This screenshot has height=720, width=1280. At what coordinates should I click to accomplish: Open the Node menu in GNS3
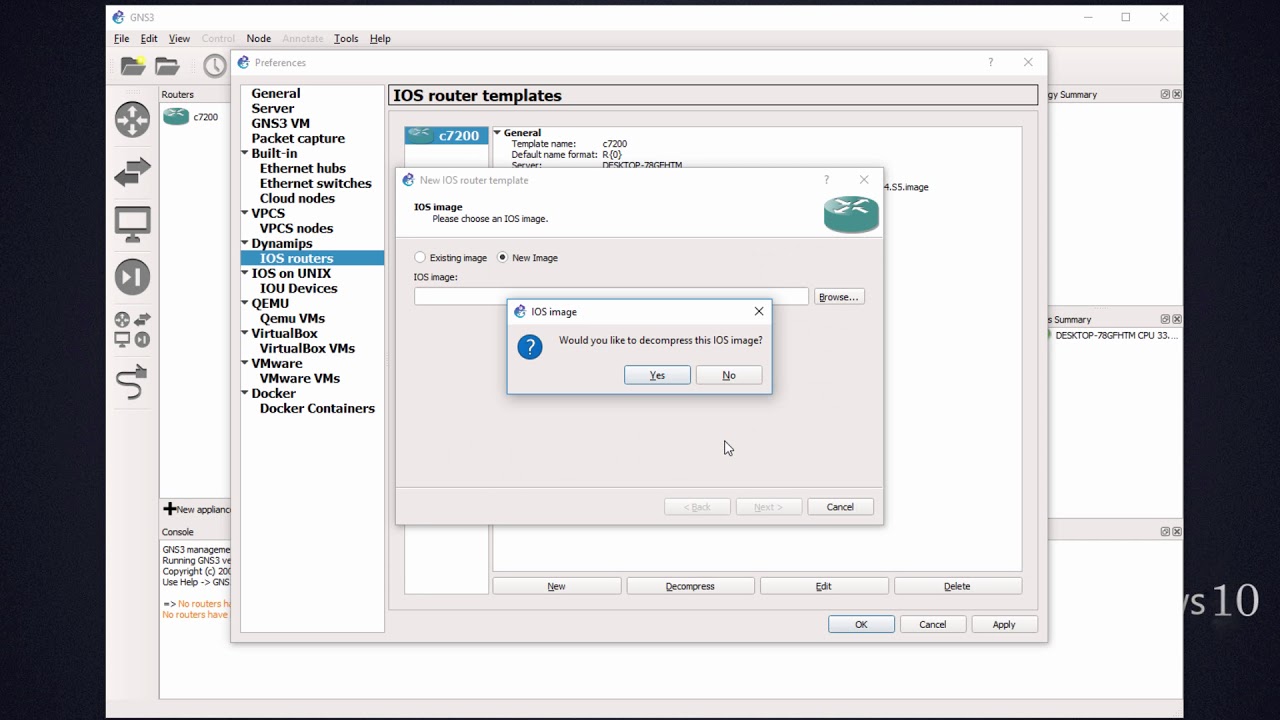click(x=259, y=38)
